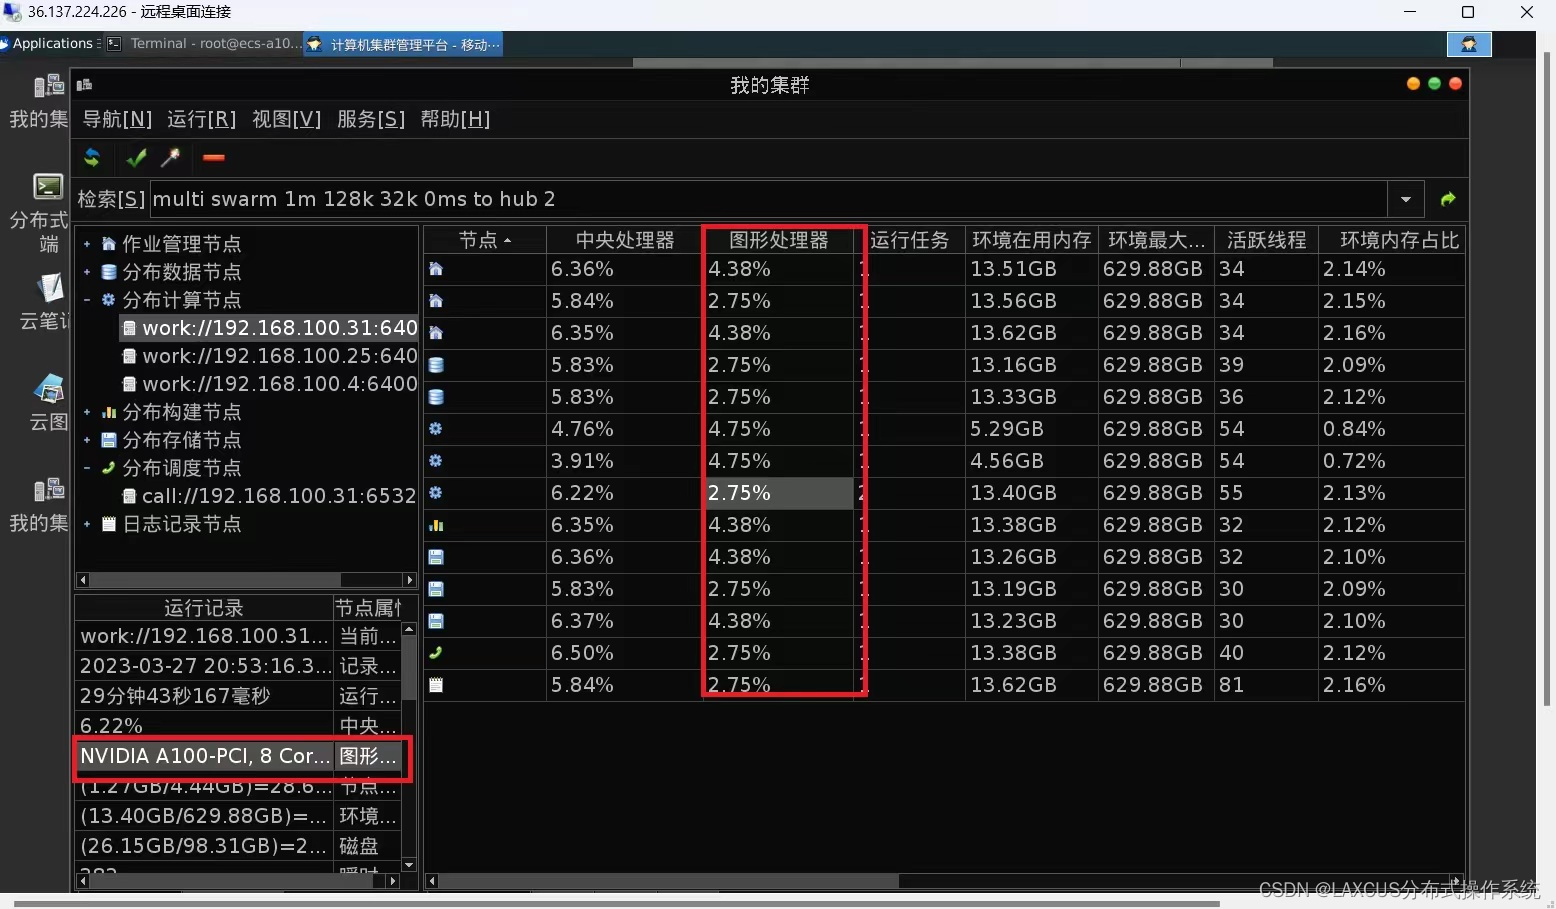Click the gear icon in the 4.56GB row
The image size is (1556, 909).
click(x=436, y=461)
